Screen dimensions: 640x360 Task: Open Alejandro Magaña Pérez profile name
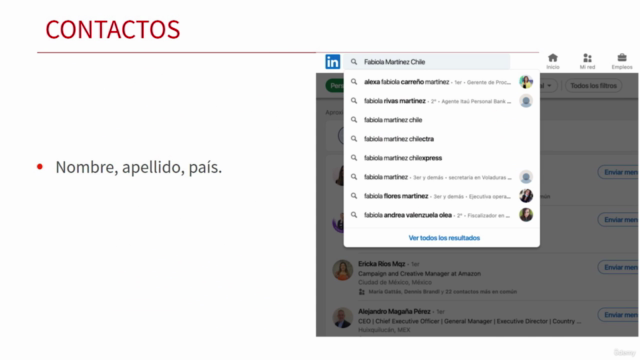(x=394, y=311)
